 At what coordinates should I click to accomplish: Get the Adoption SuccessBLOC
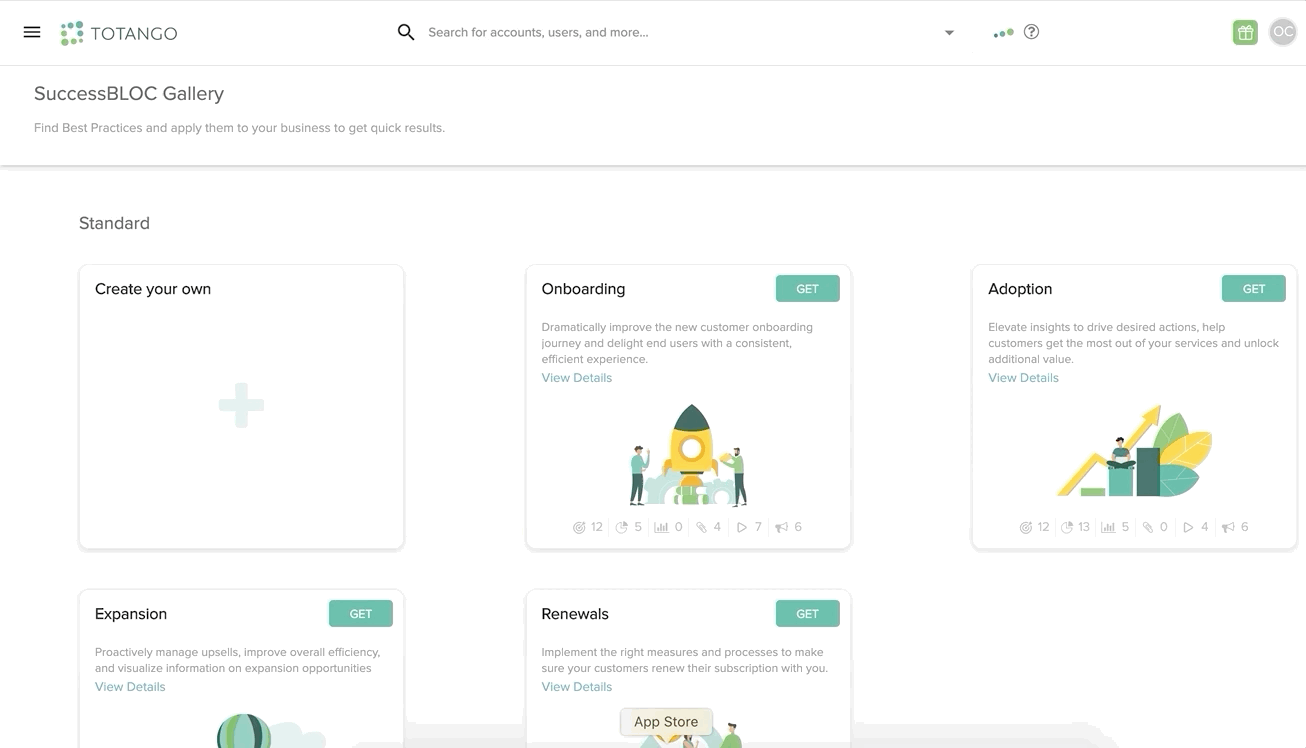1254,288
